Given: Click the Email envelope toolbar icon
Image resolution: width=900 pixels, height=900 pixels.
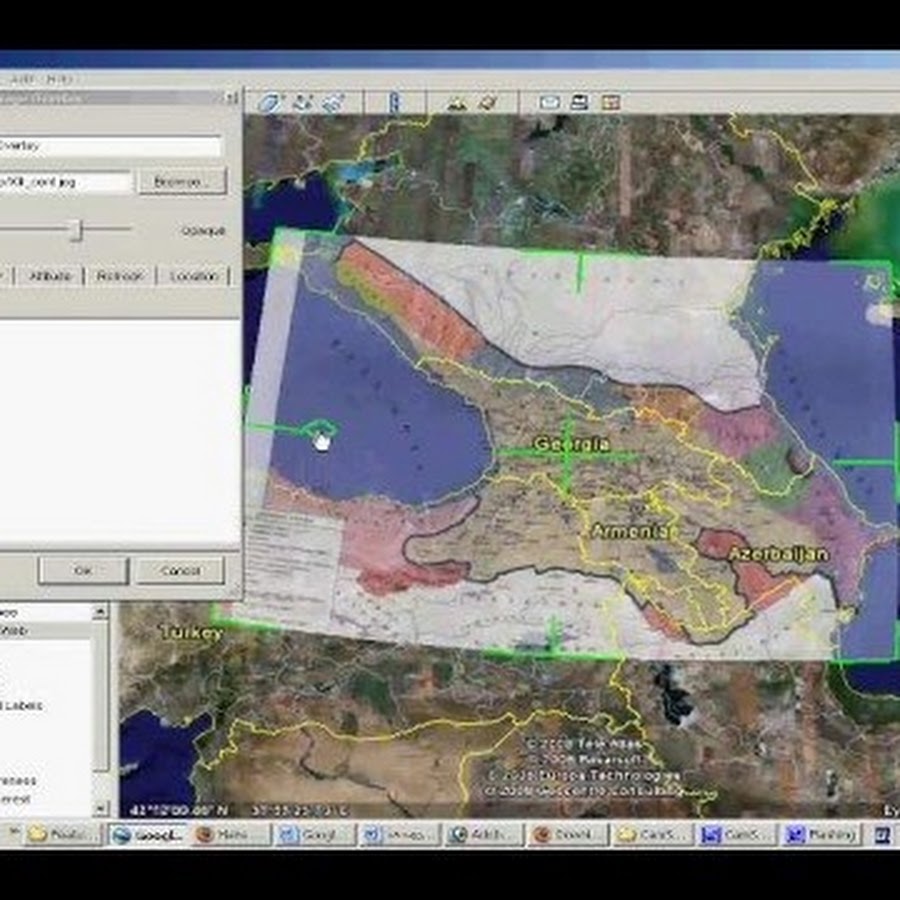Looking at the screenshot, I should 549,103.
